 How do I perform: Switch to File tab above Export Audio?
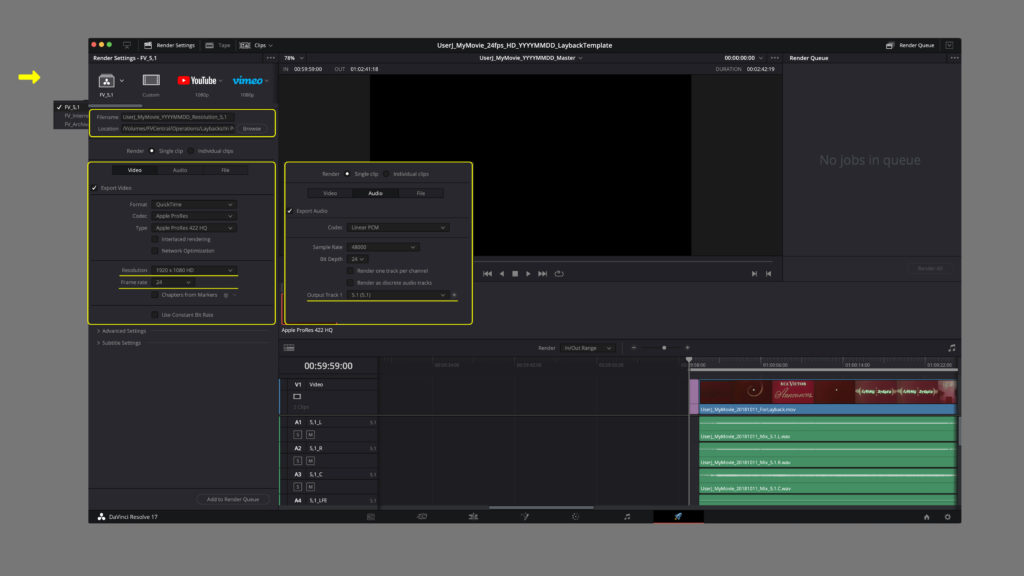(421, 193)
